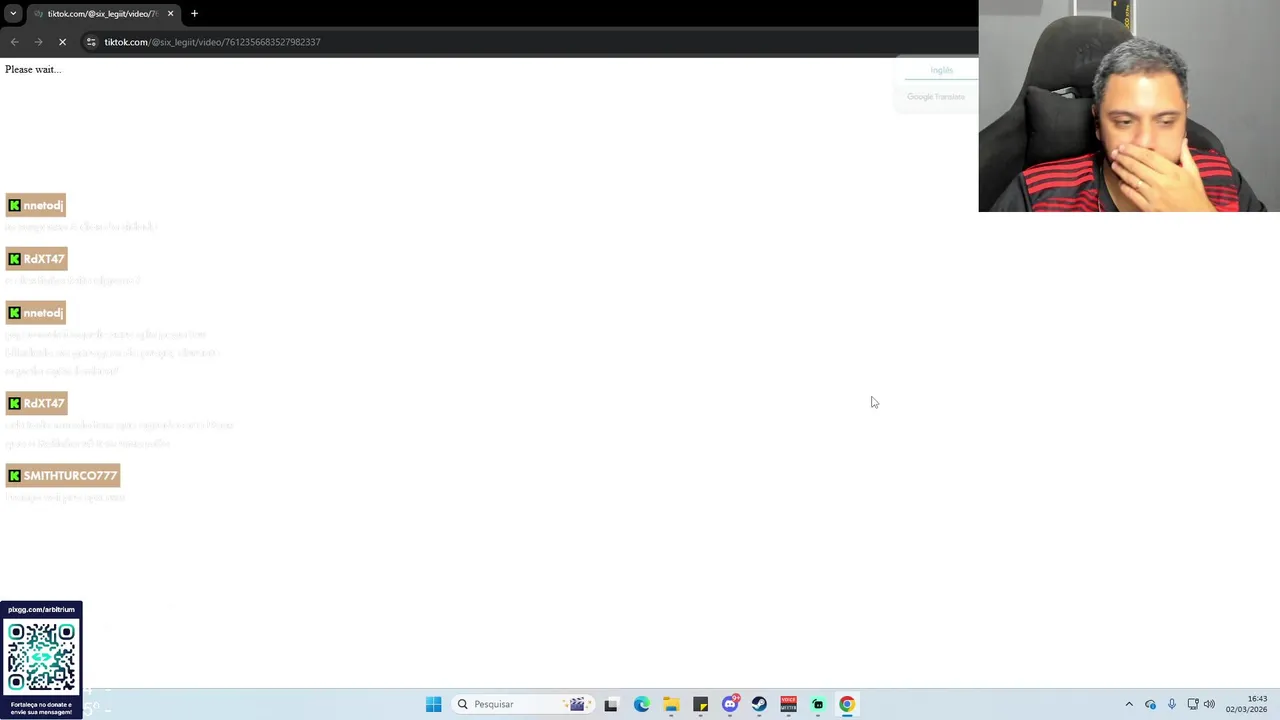This screenshot has width=1280, height=720.
Task: Click the first RdXT47 chat name
Action: point(37,259)
